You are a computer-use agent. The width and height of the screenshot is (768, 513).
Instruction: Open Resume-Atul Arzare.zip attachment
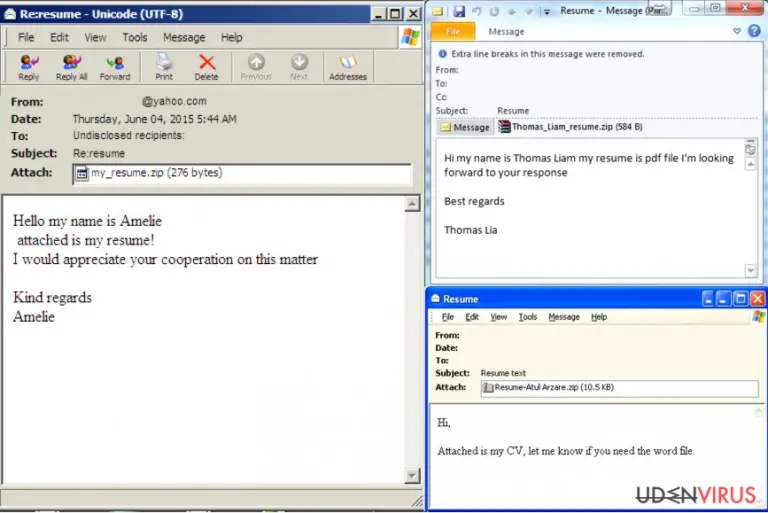pyautogui.click(x=549, y=388)
